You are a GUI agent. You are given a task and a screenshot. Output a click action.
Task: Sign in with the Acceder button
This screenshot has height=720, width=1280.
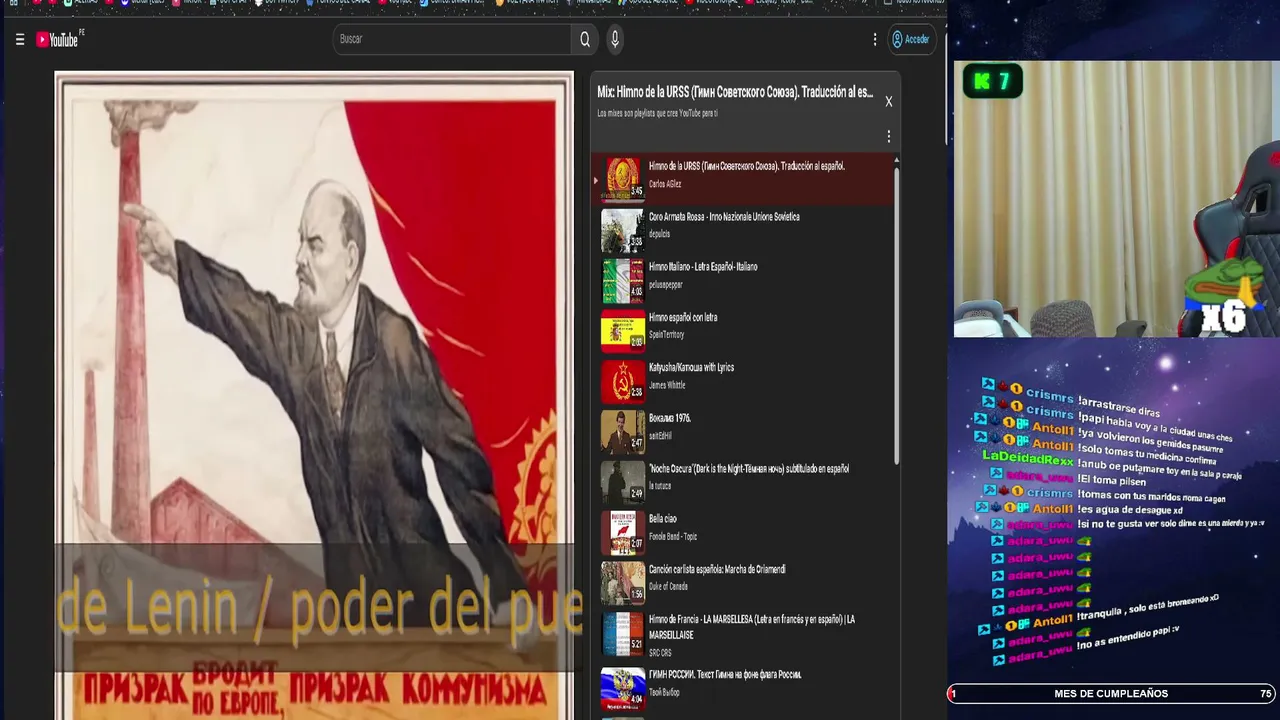911,39
